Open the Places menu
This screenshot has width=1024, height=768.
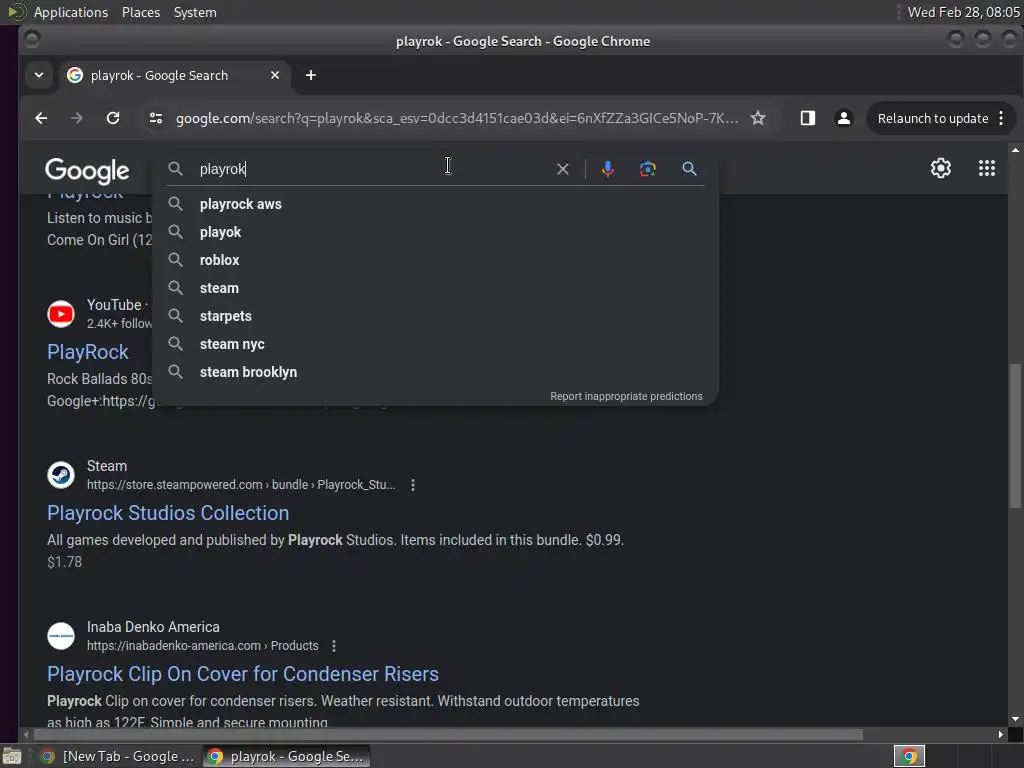140,12
